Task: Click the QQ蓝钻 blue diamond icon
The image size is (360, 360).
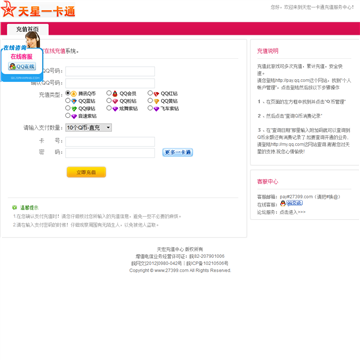Action: (74, 101)
